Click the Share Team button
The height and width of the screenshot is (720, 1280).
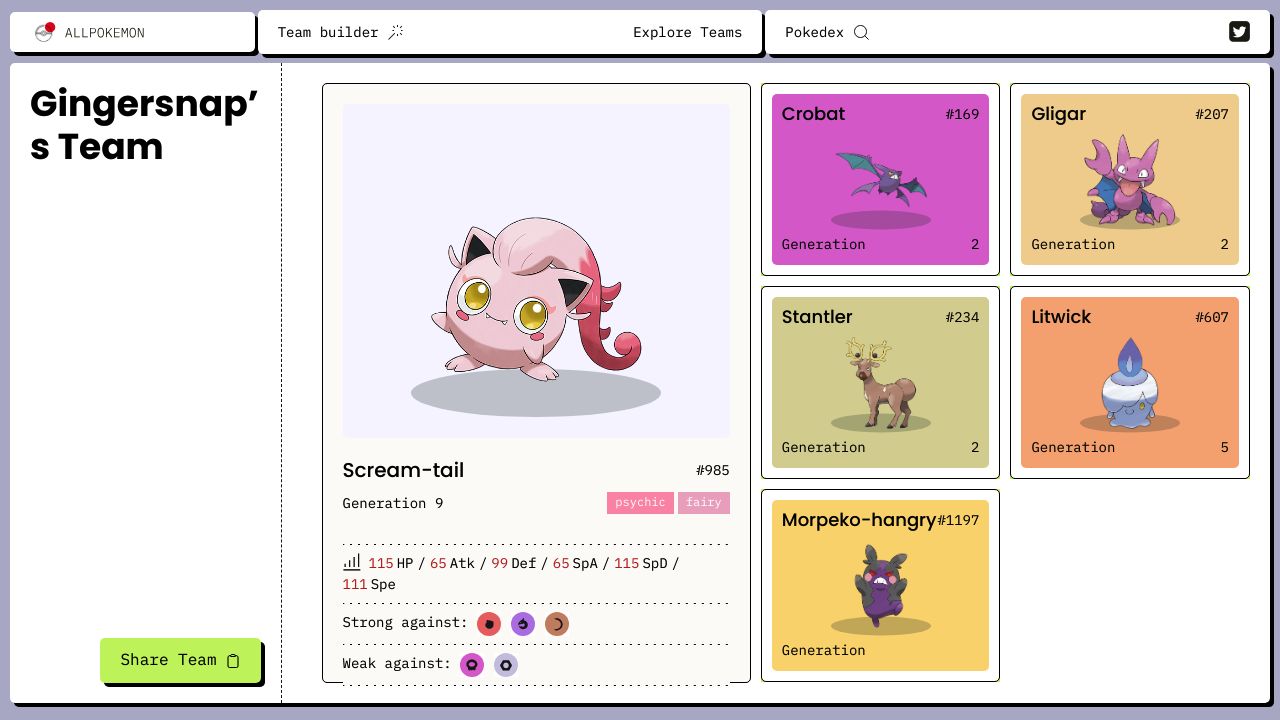pyautogui.click(x=181, y=660)
